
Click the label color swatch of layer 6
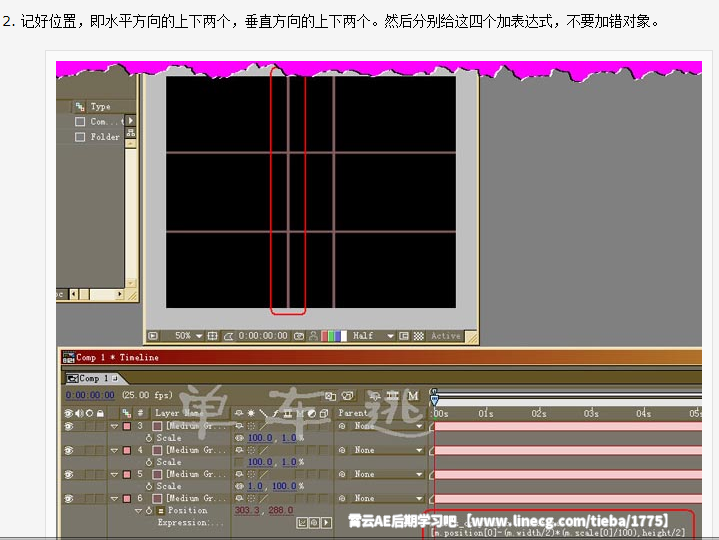(x=127, y=498)
